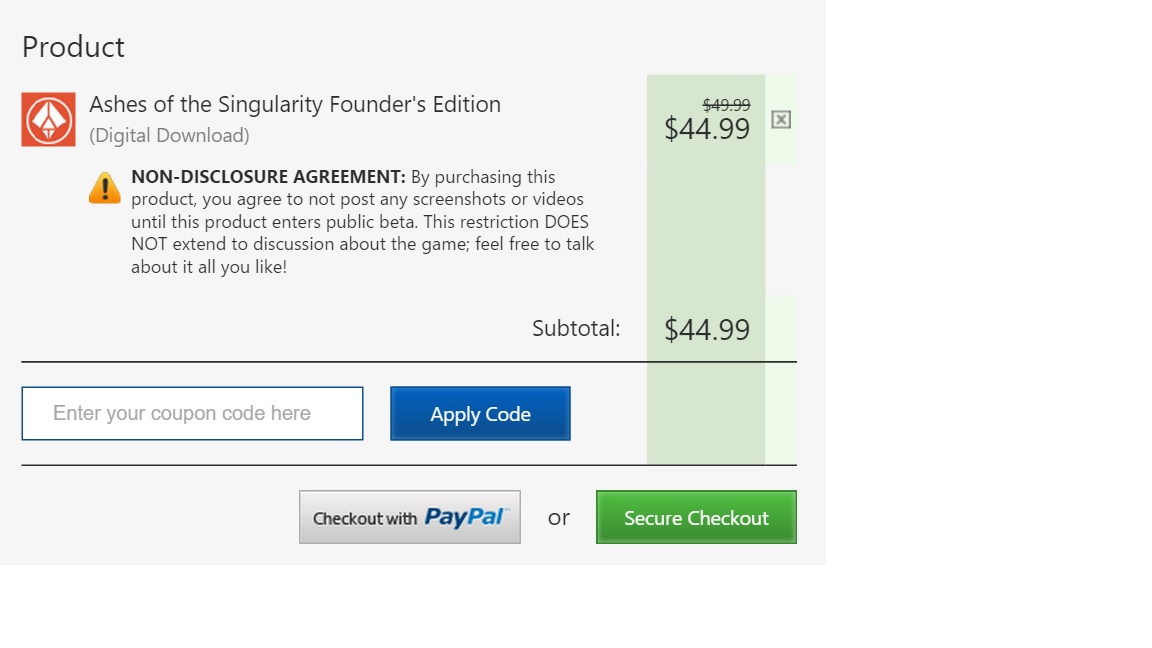Proceed with the green Secure Checkout button
This screenshot has width=1152, height=648.
[x=696, y=518]
